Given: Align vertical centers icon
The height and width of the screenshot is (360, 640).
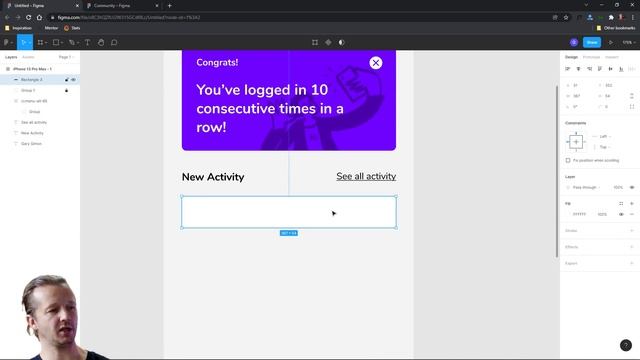Looking at the screenshot, I should tap(611, 69).
